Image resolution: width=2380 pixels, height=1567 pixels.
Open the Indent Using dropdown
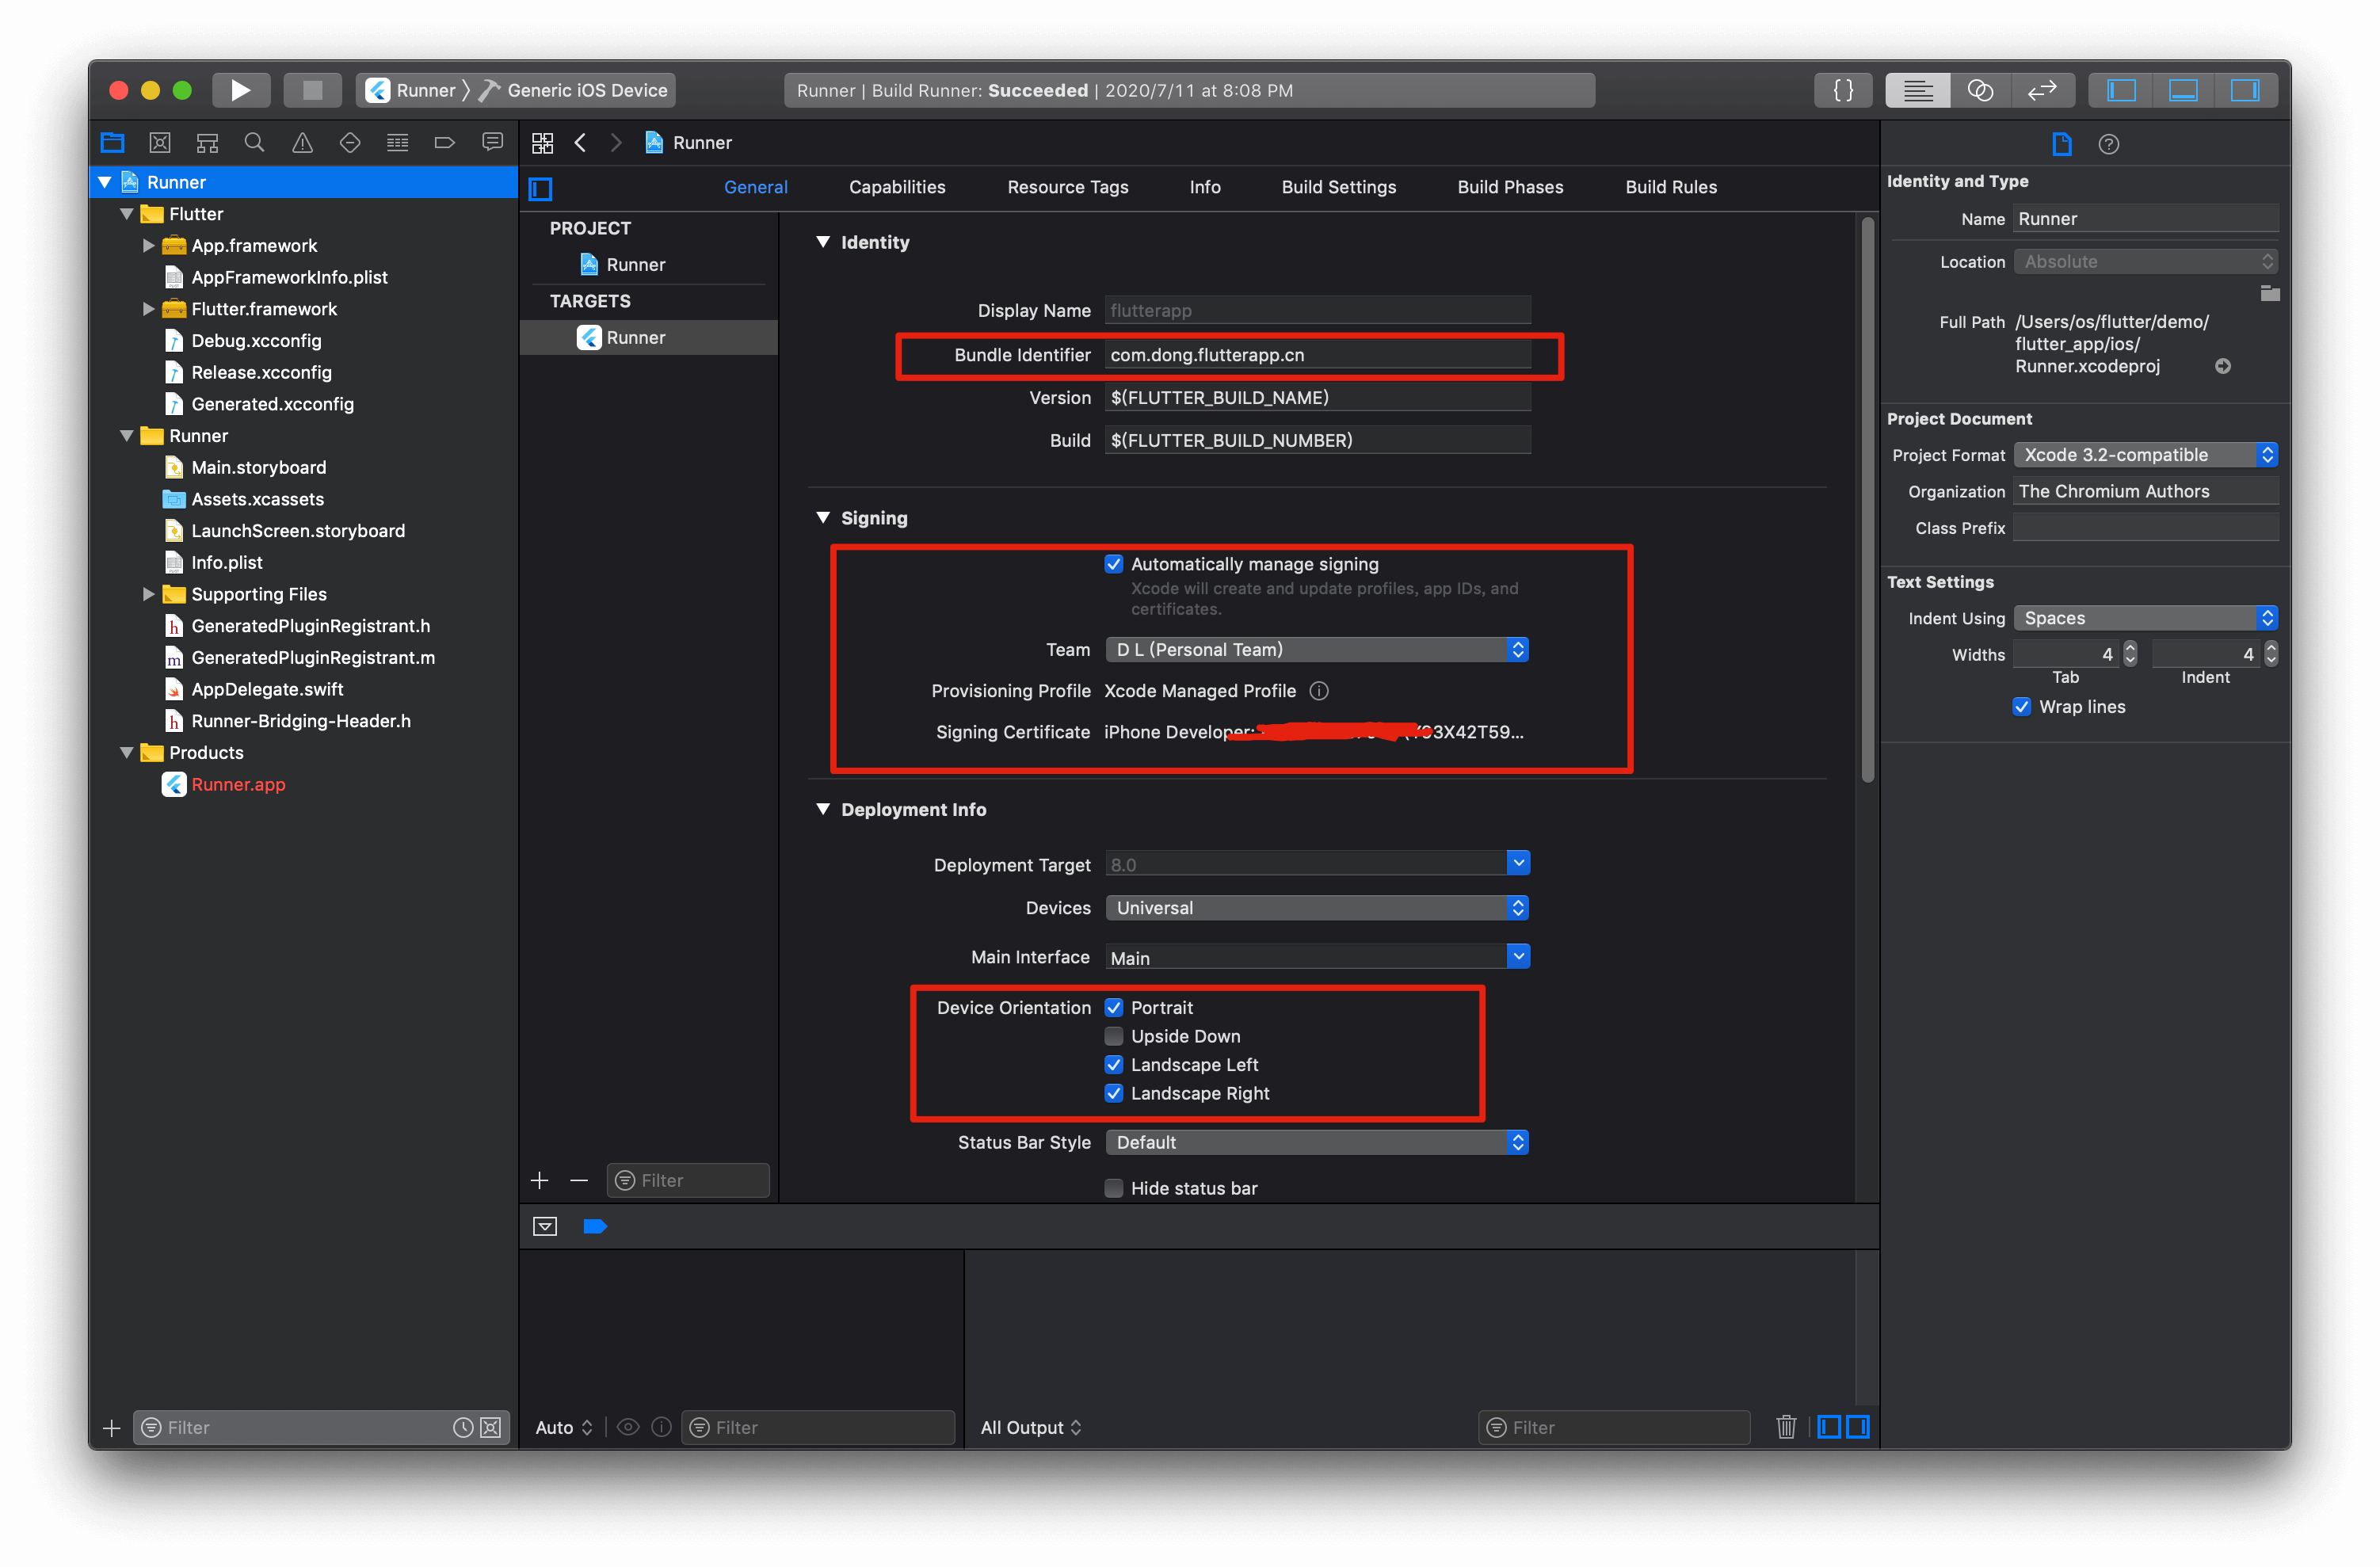click(2145, 618)
